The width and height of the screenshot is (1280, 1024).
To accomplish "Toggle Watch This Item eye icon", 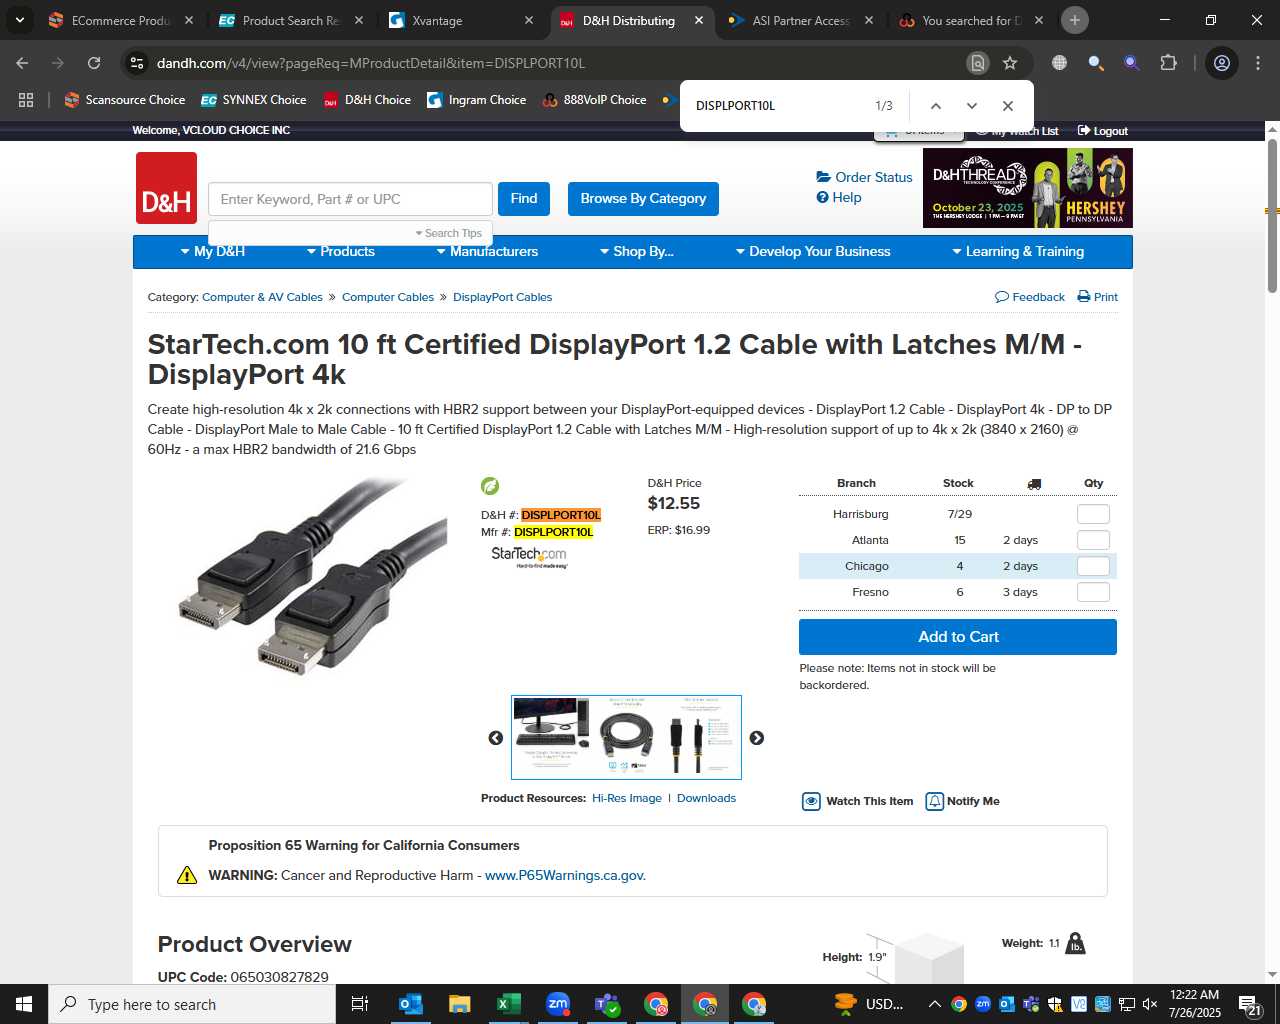I will pyautogui.click(x=811, y=801).
